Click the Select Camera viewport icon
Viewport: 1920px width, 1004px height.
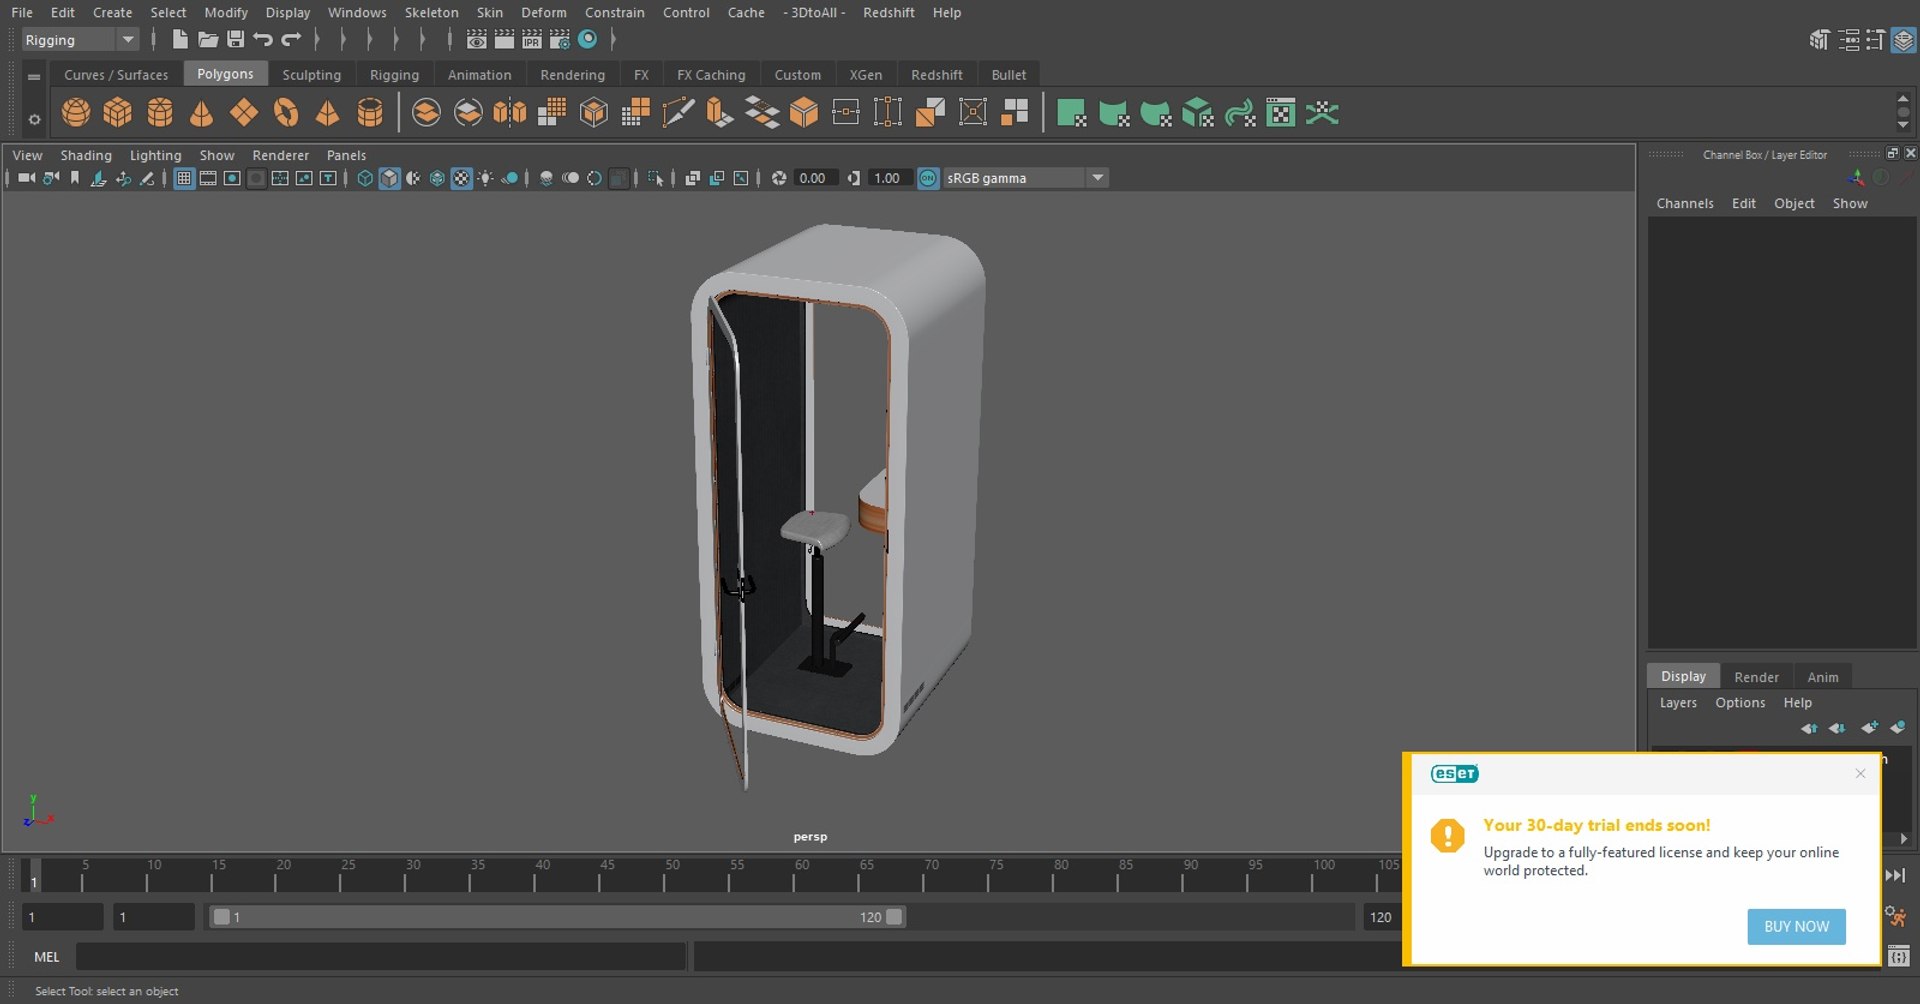pos(27,178)
